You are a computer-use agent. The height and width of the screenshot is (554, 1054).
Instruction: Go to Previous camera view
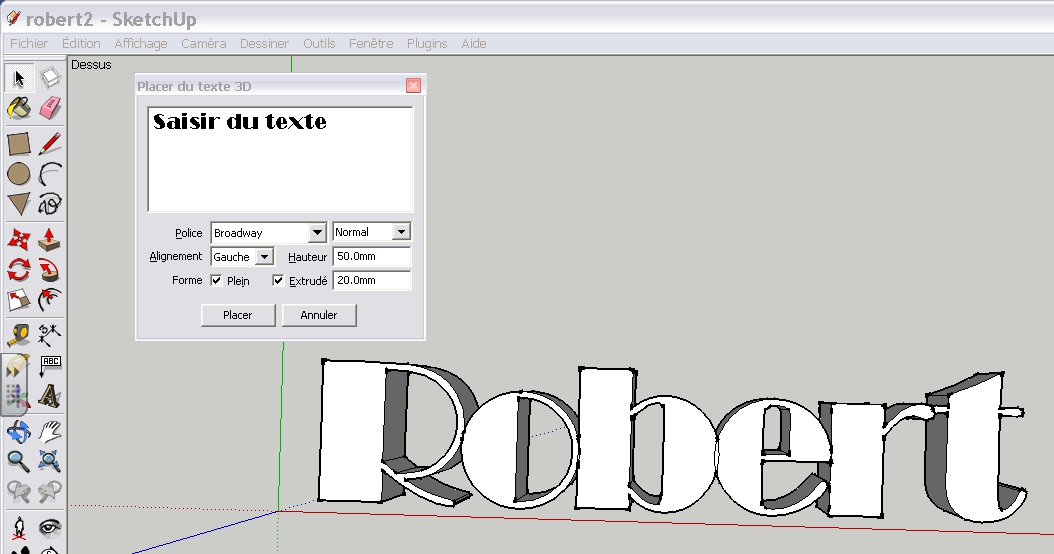pos(19,491)
